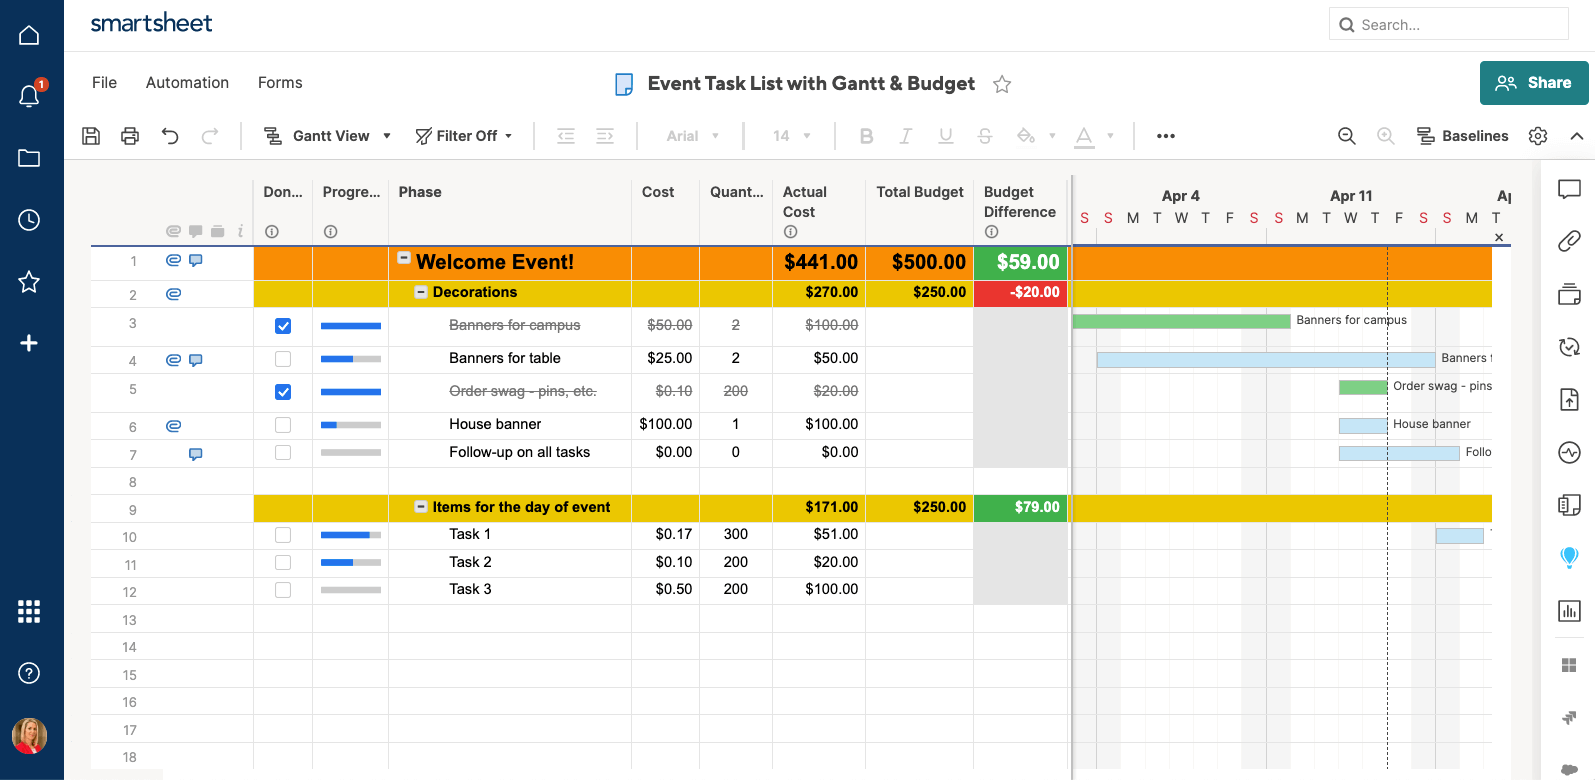Open the Gantt View dropdown
The width and height of the screenshot is (1595, 780).
[327, 136]
